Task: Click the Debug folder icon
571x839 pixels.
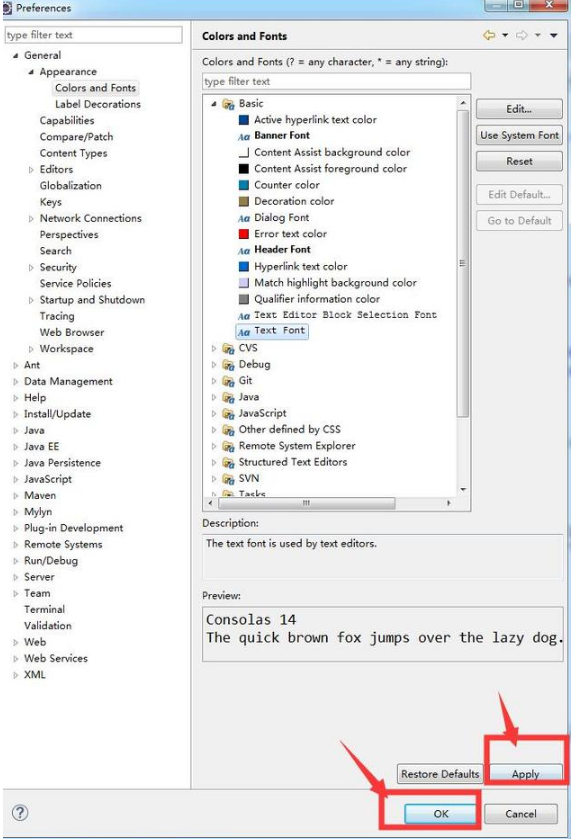Action: coord(229,365)
